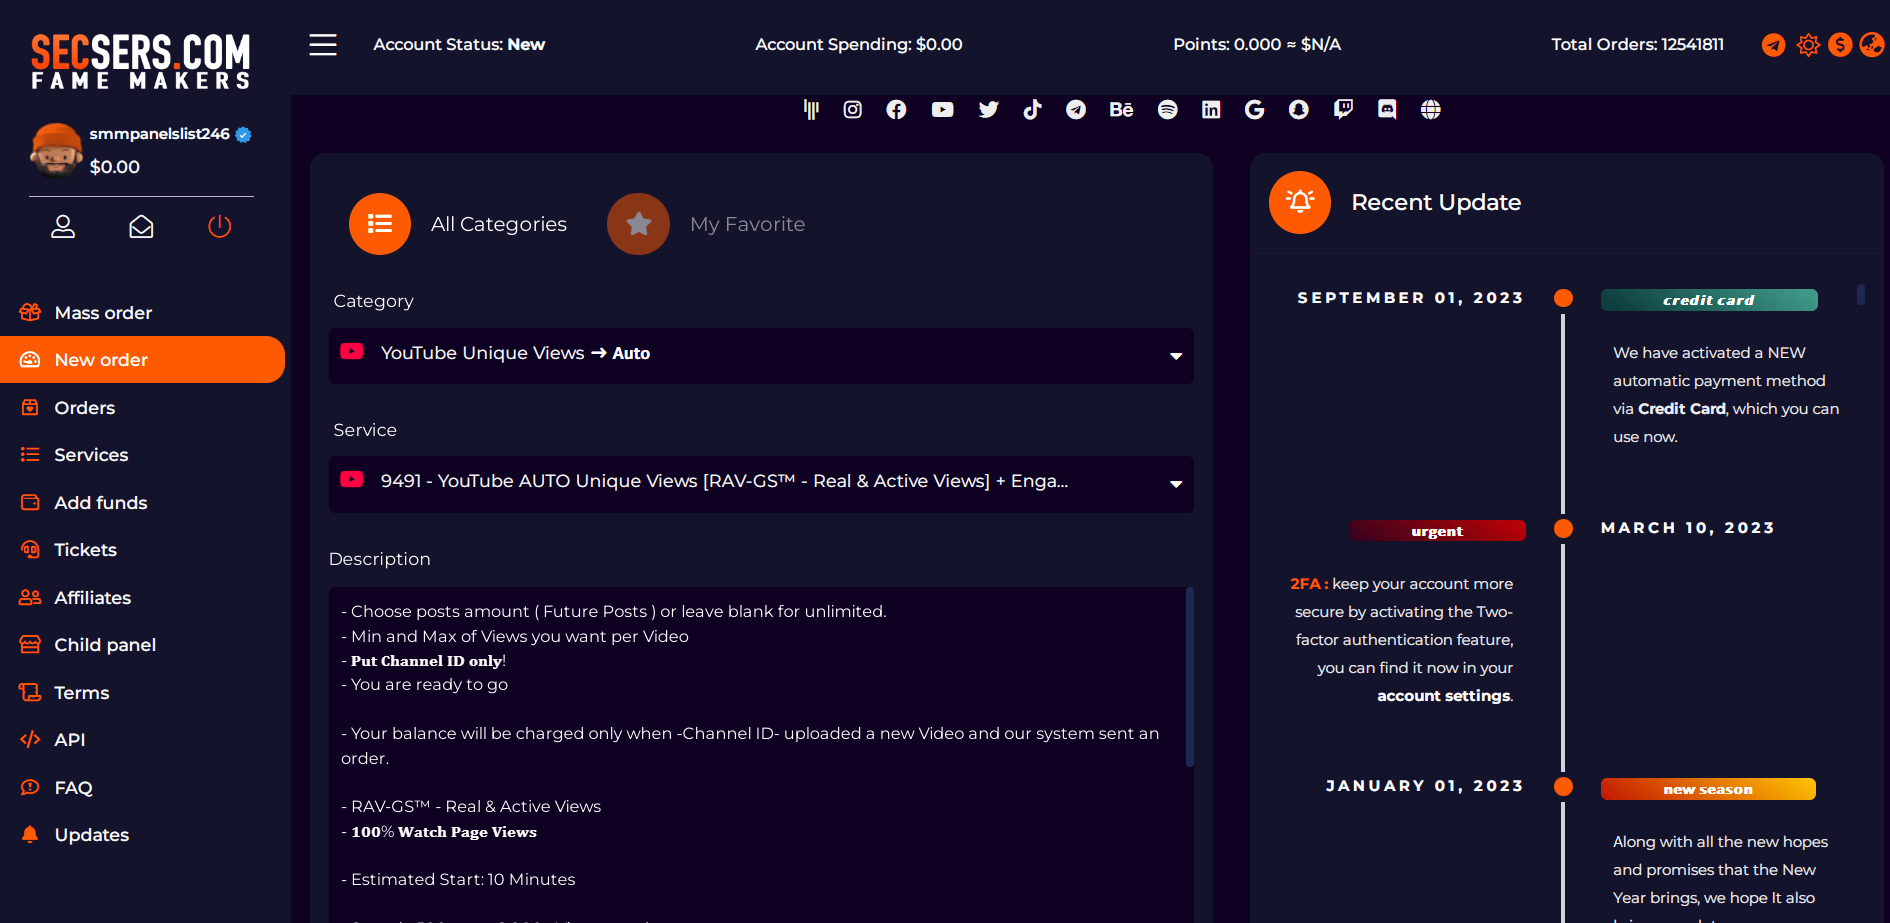Open the envelope messages icon under profile
Image resolution: width=1890 pixels, height=923 pixels.
tap(141, 227)
